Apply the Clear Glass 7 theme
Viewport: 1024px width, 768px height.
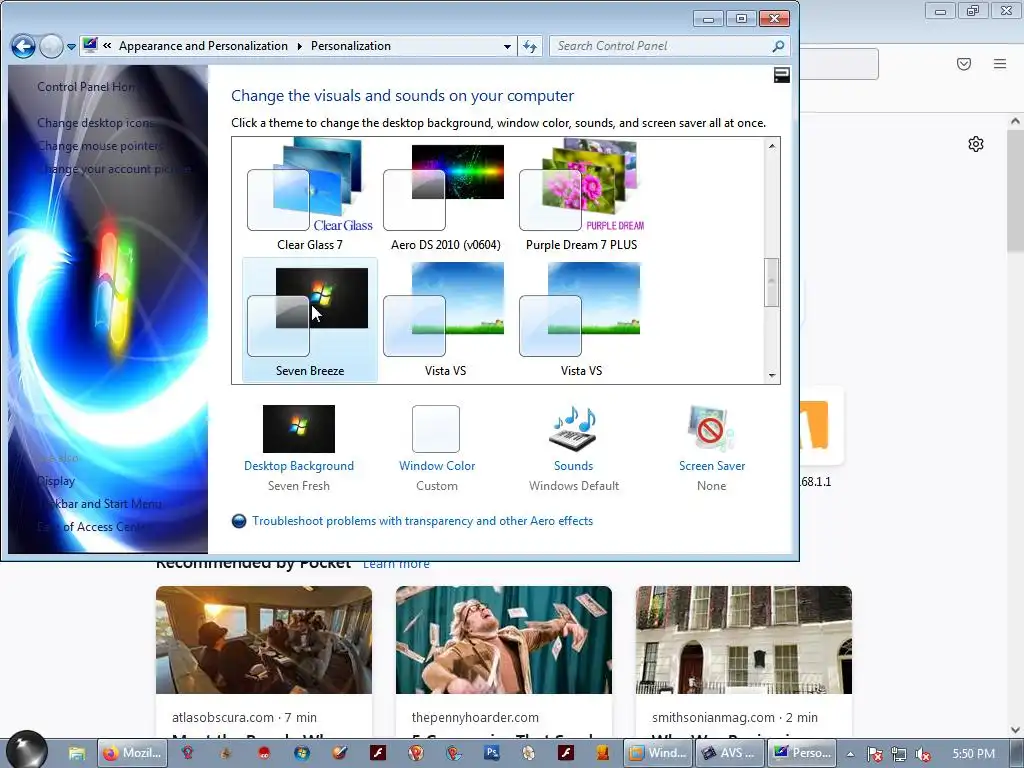[x=310, y=195]
